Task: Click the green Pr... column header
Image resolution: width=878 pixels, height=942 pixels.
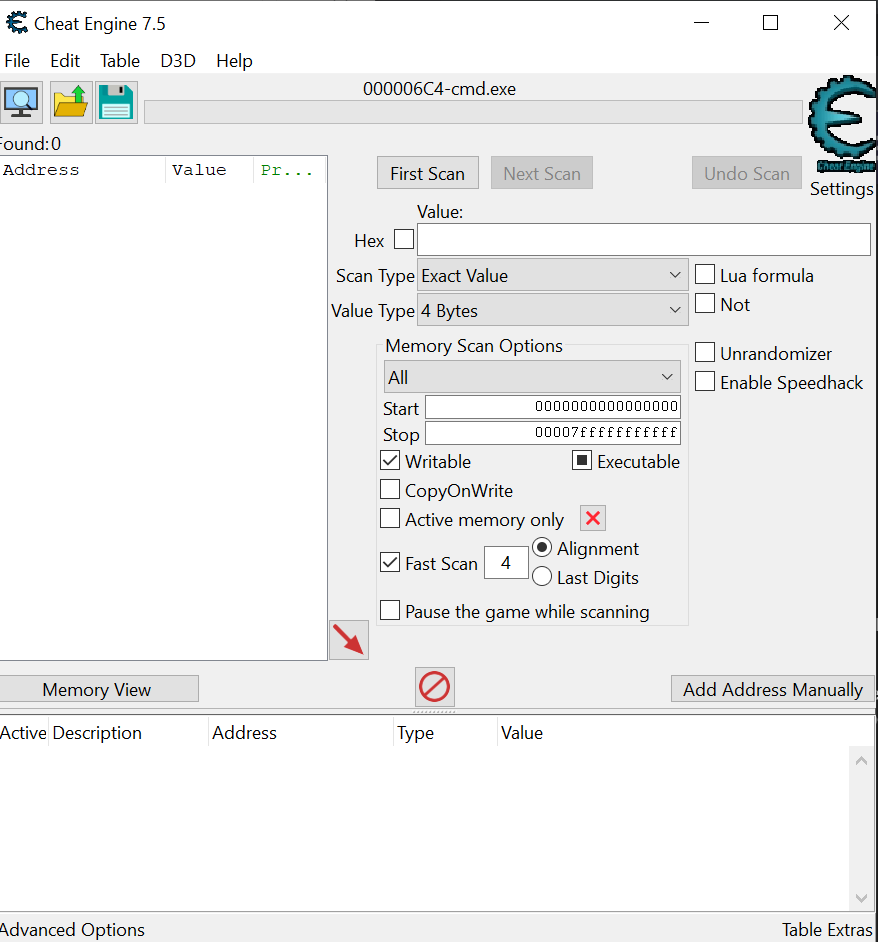Action: pyautogui.click(x=289, y=170)
